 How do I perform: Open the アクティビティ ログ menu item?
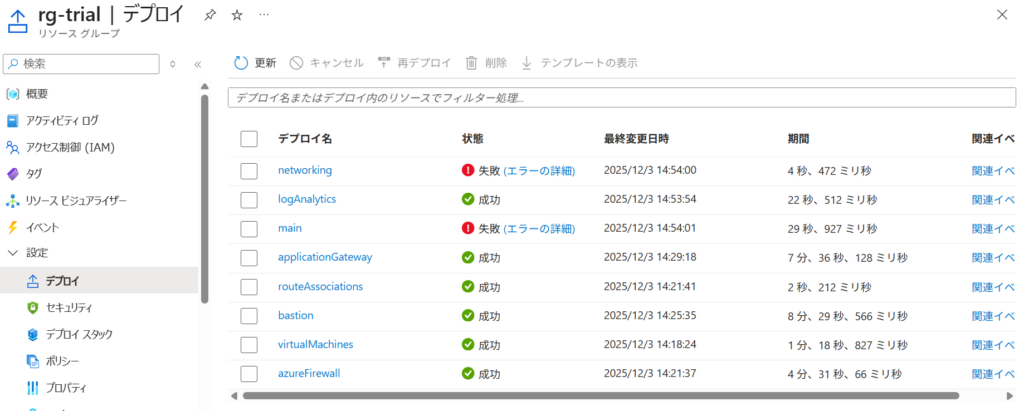coord(62,121)
